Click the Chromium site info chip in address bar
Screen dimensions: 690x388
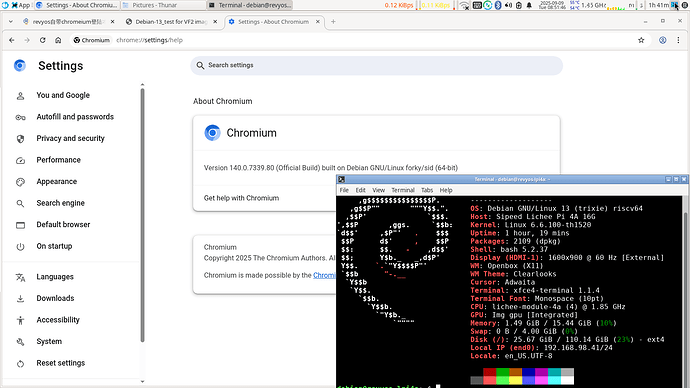92,40
